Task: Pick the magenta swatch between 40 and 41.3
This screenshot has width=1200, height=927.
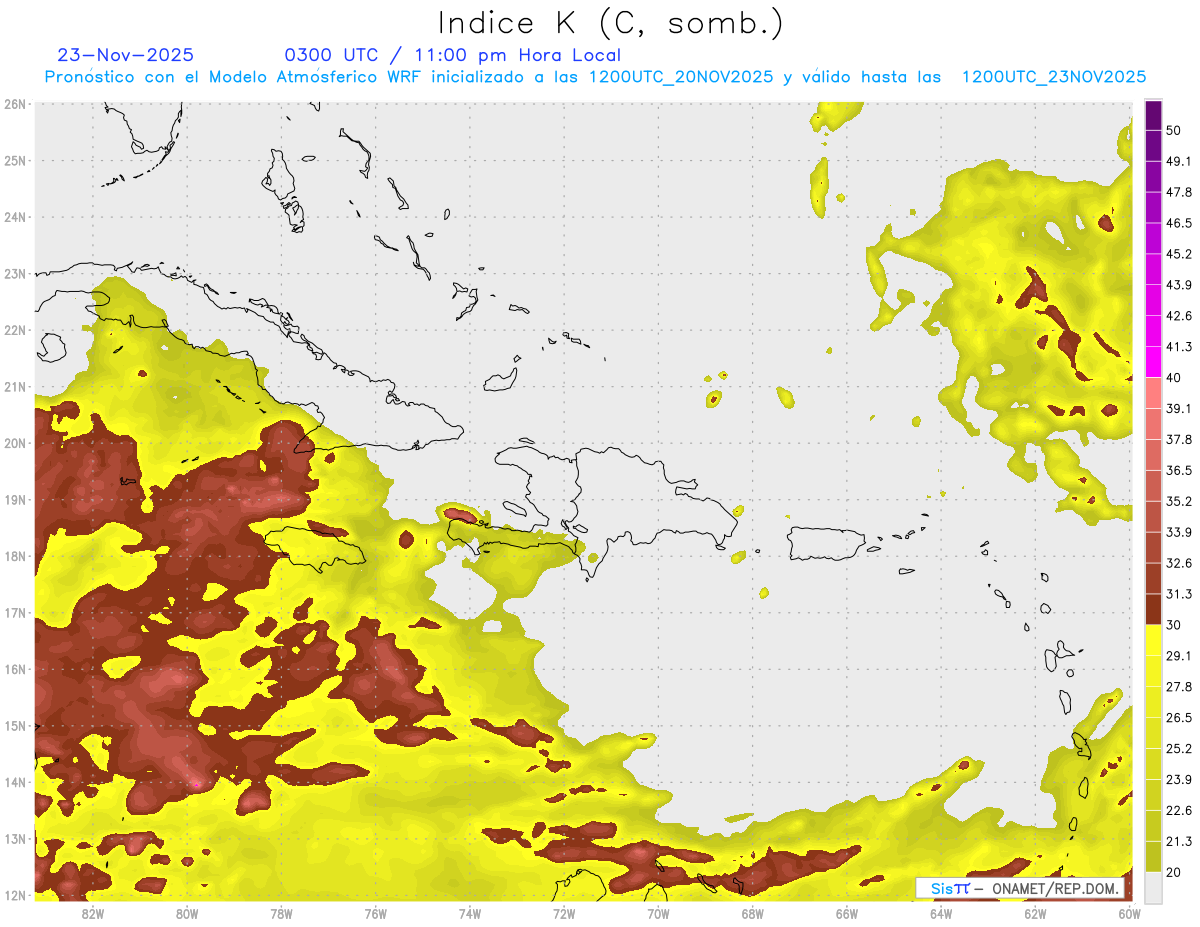Action: [1153, 362]
